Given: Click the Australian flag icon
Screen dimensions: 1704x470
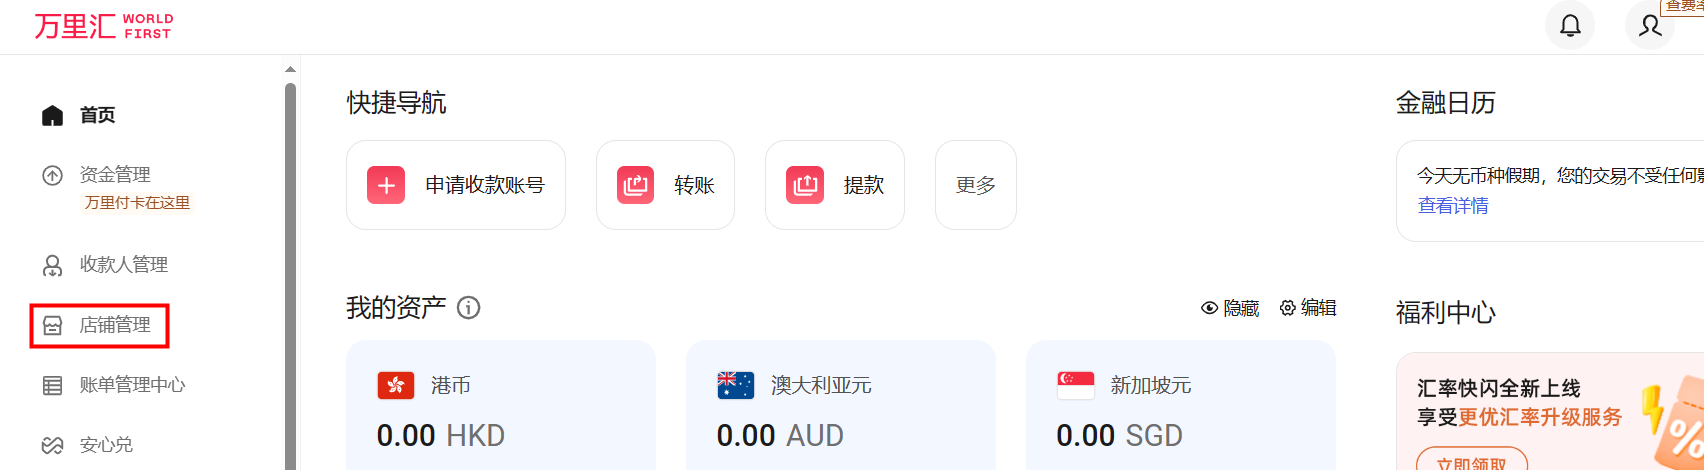Looking at the screenshot, I should pos(736,386).
